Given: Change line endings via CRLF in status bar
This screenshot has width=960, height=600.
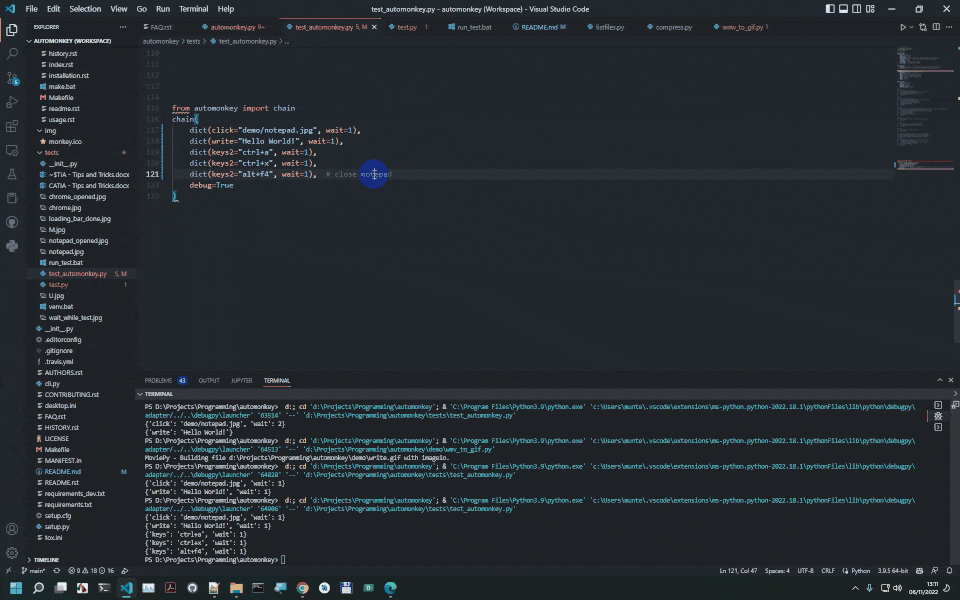Looking at the screenshot, I should 827,570.
